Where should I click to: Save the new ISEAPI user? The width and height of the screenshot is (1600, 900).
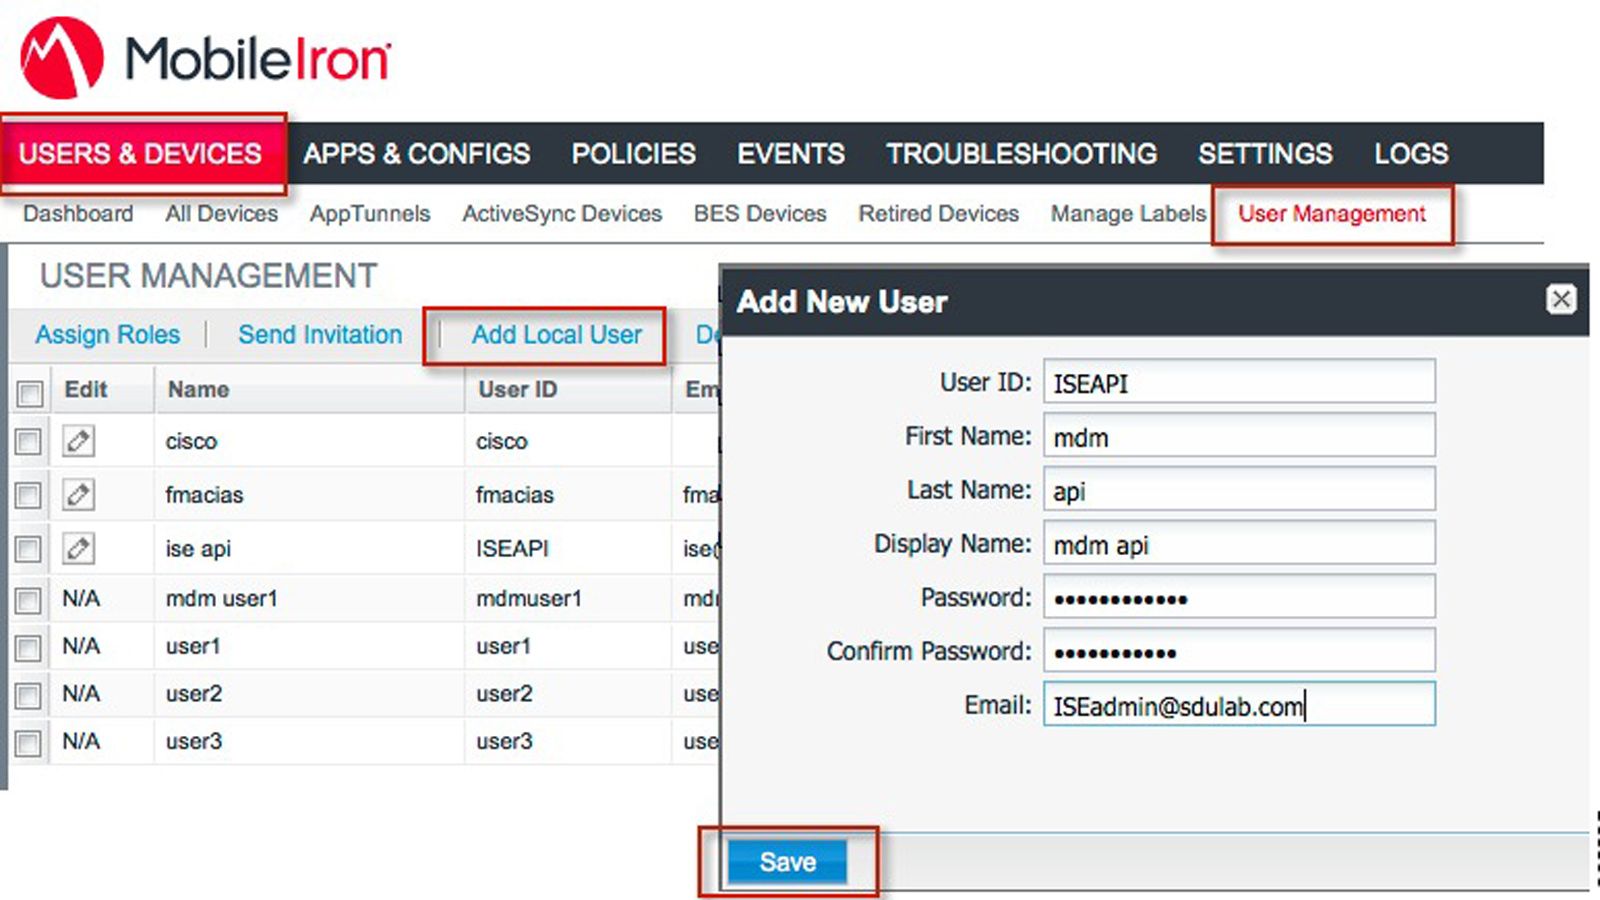click(x=788, y=860)
